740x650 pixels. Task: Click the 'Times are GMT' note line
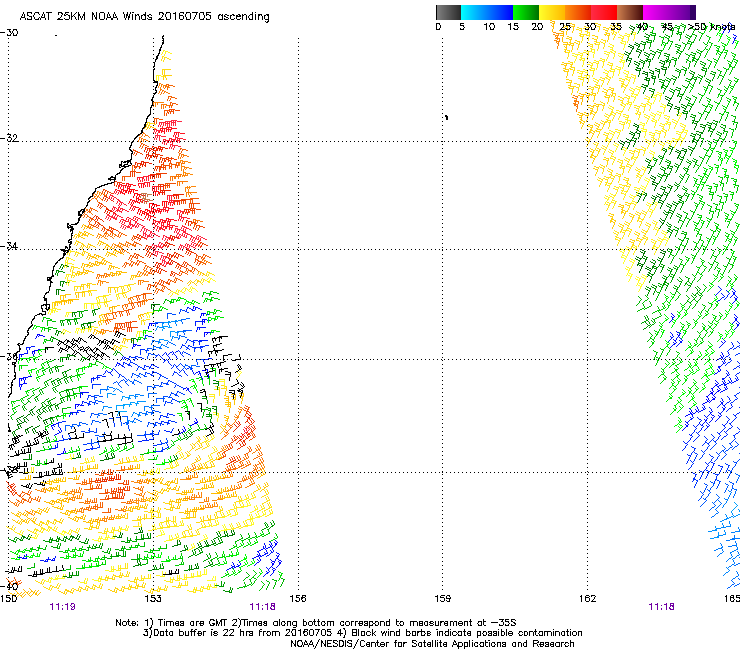click(316, 623)
